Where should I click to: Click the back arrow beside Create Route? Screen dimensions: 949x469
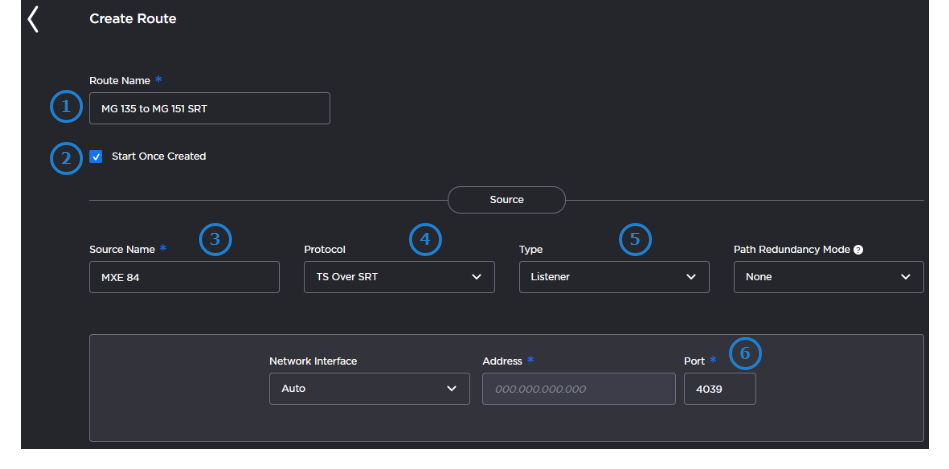(x=33, y=19)
